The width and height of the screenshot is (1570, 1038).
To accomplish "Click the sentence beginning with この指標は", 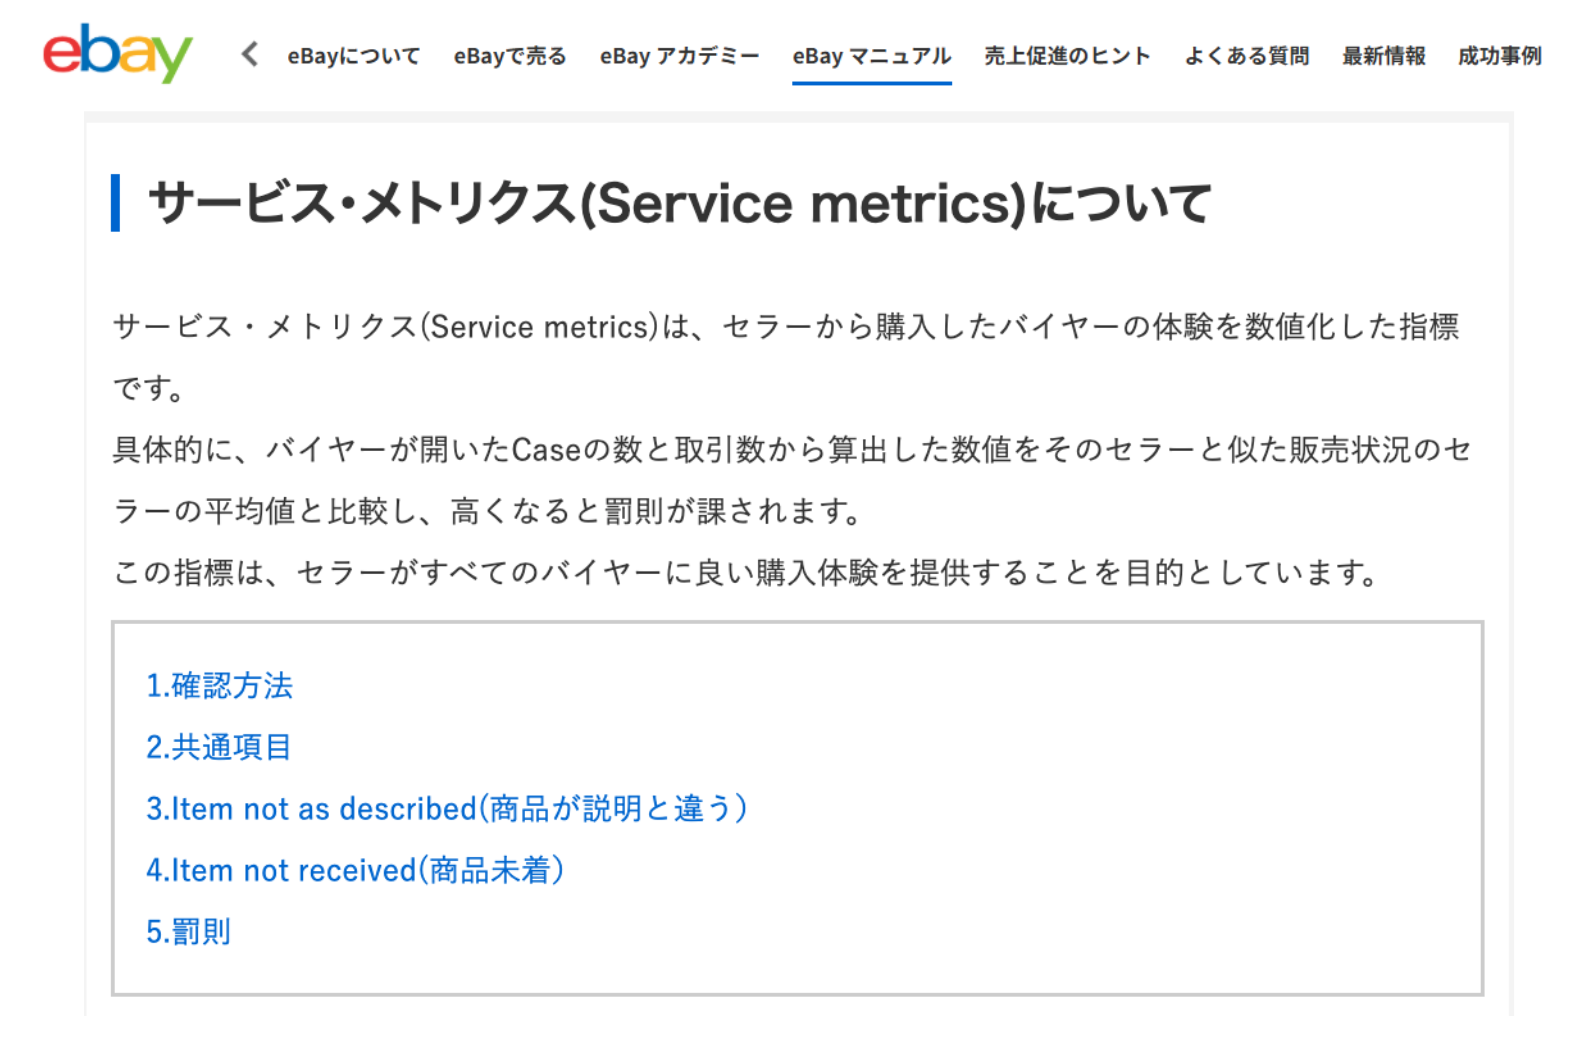I will [746, 573].
